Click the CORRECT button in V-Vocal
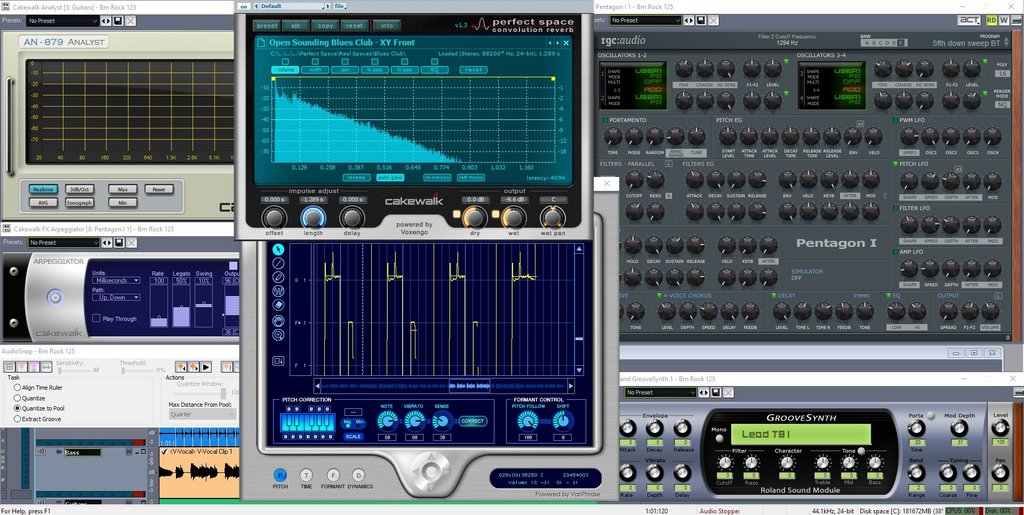 pos(473,421)
